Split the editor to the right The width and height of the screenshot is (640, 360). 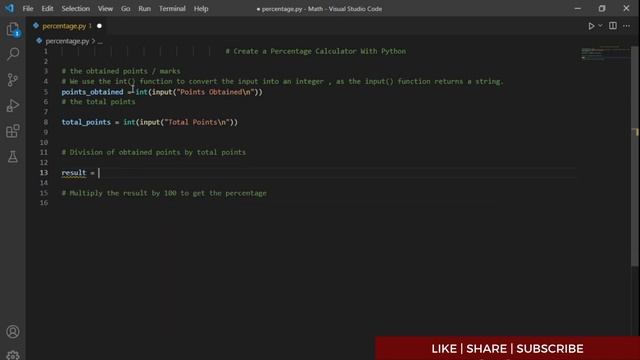(x=613, y=26)
